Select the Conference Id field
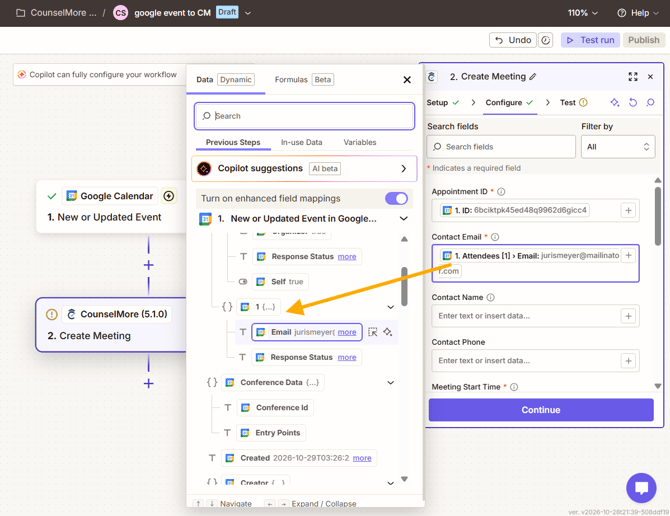Image resolution: width=670 pixels, height=516 pixels. [275, 408]
